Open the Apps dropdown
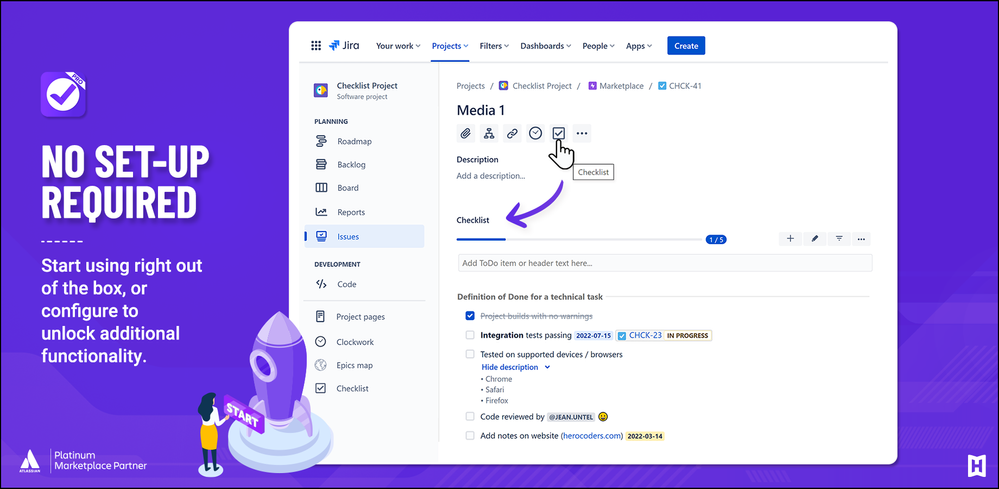Image resolution: width=999 pixels, height=489 pixels. pos(639,46)
